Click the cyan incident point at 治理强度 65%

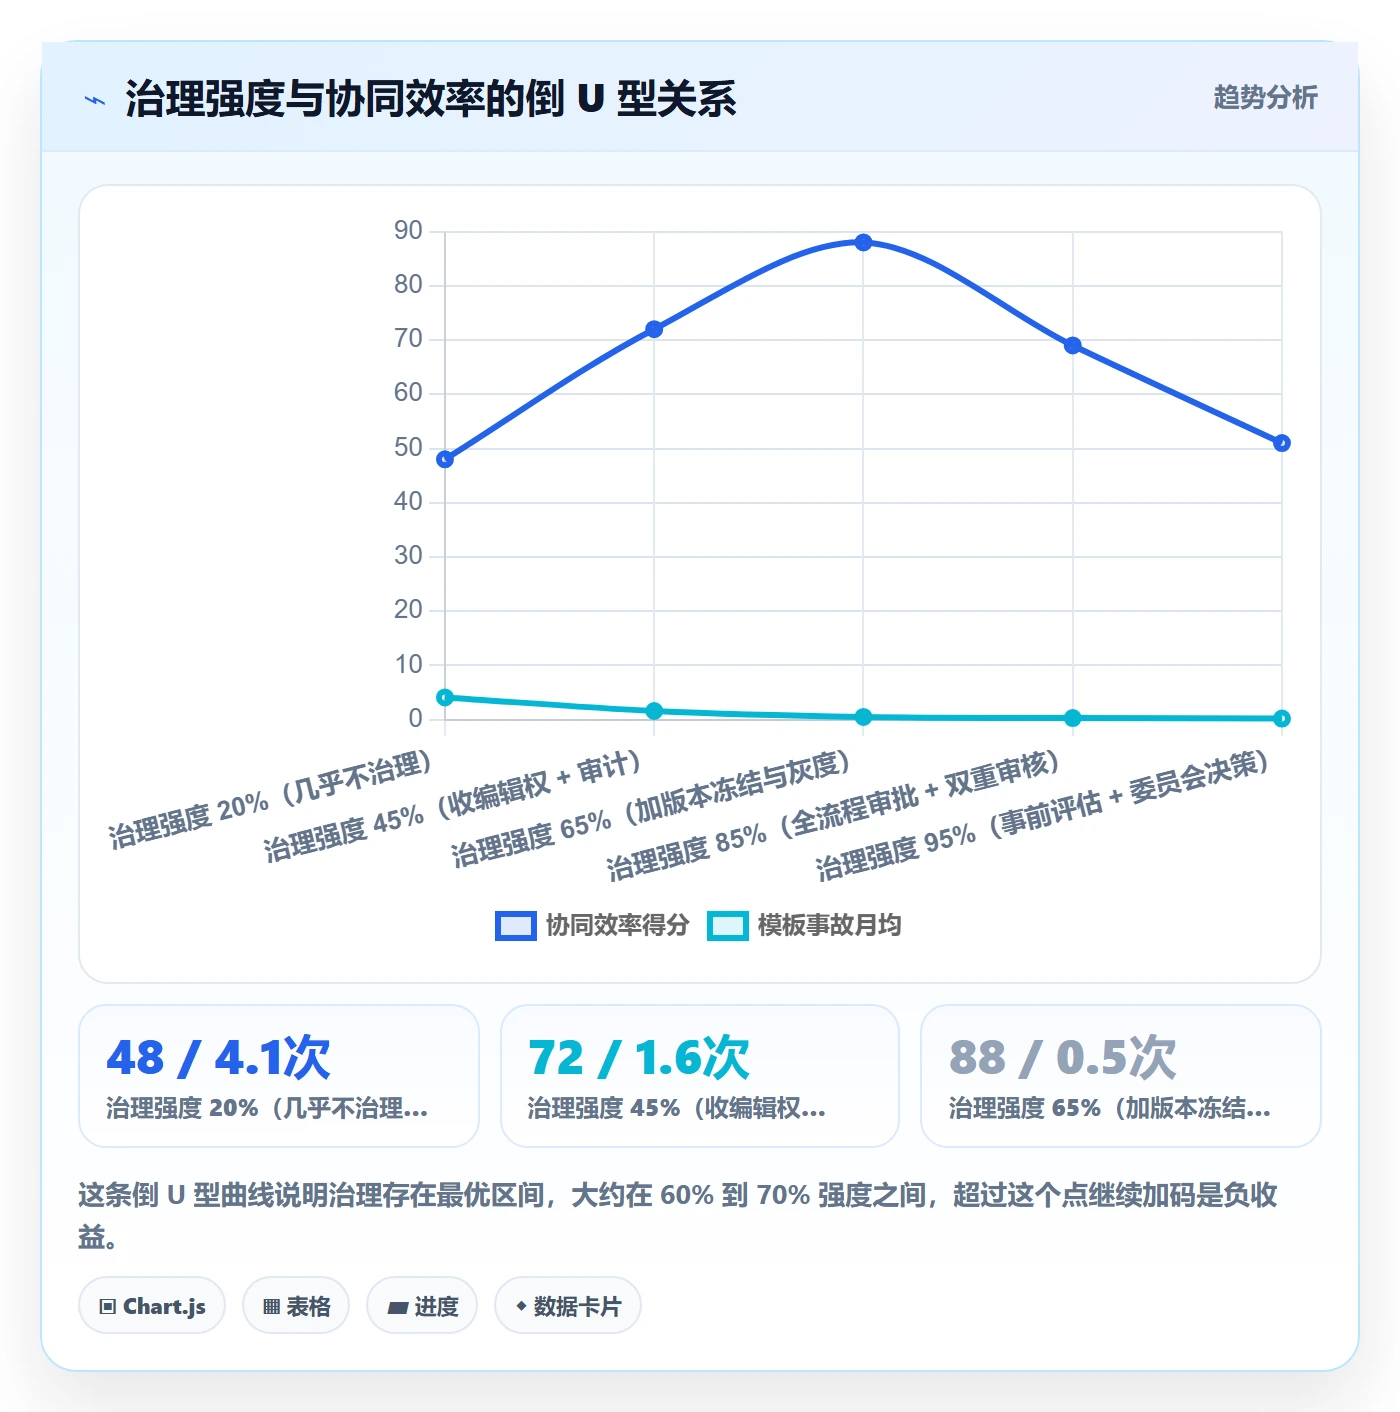coord(863,717)
